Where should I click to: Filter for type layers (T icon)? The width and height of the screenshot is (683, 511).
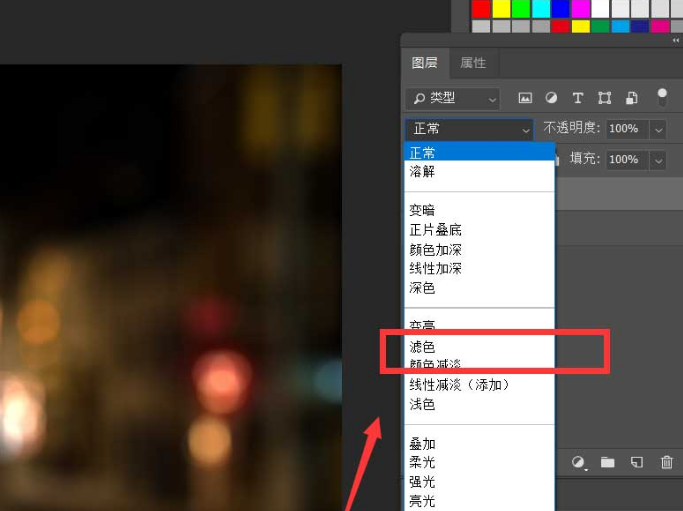(x=578, y=98)
